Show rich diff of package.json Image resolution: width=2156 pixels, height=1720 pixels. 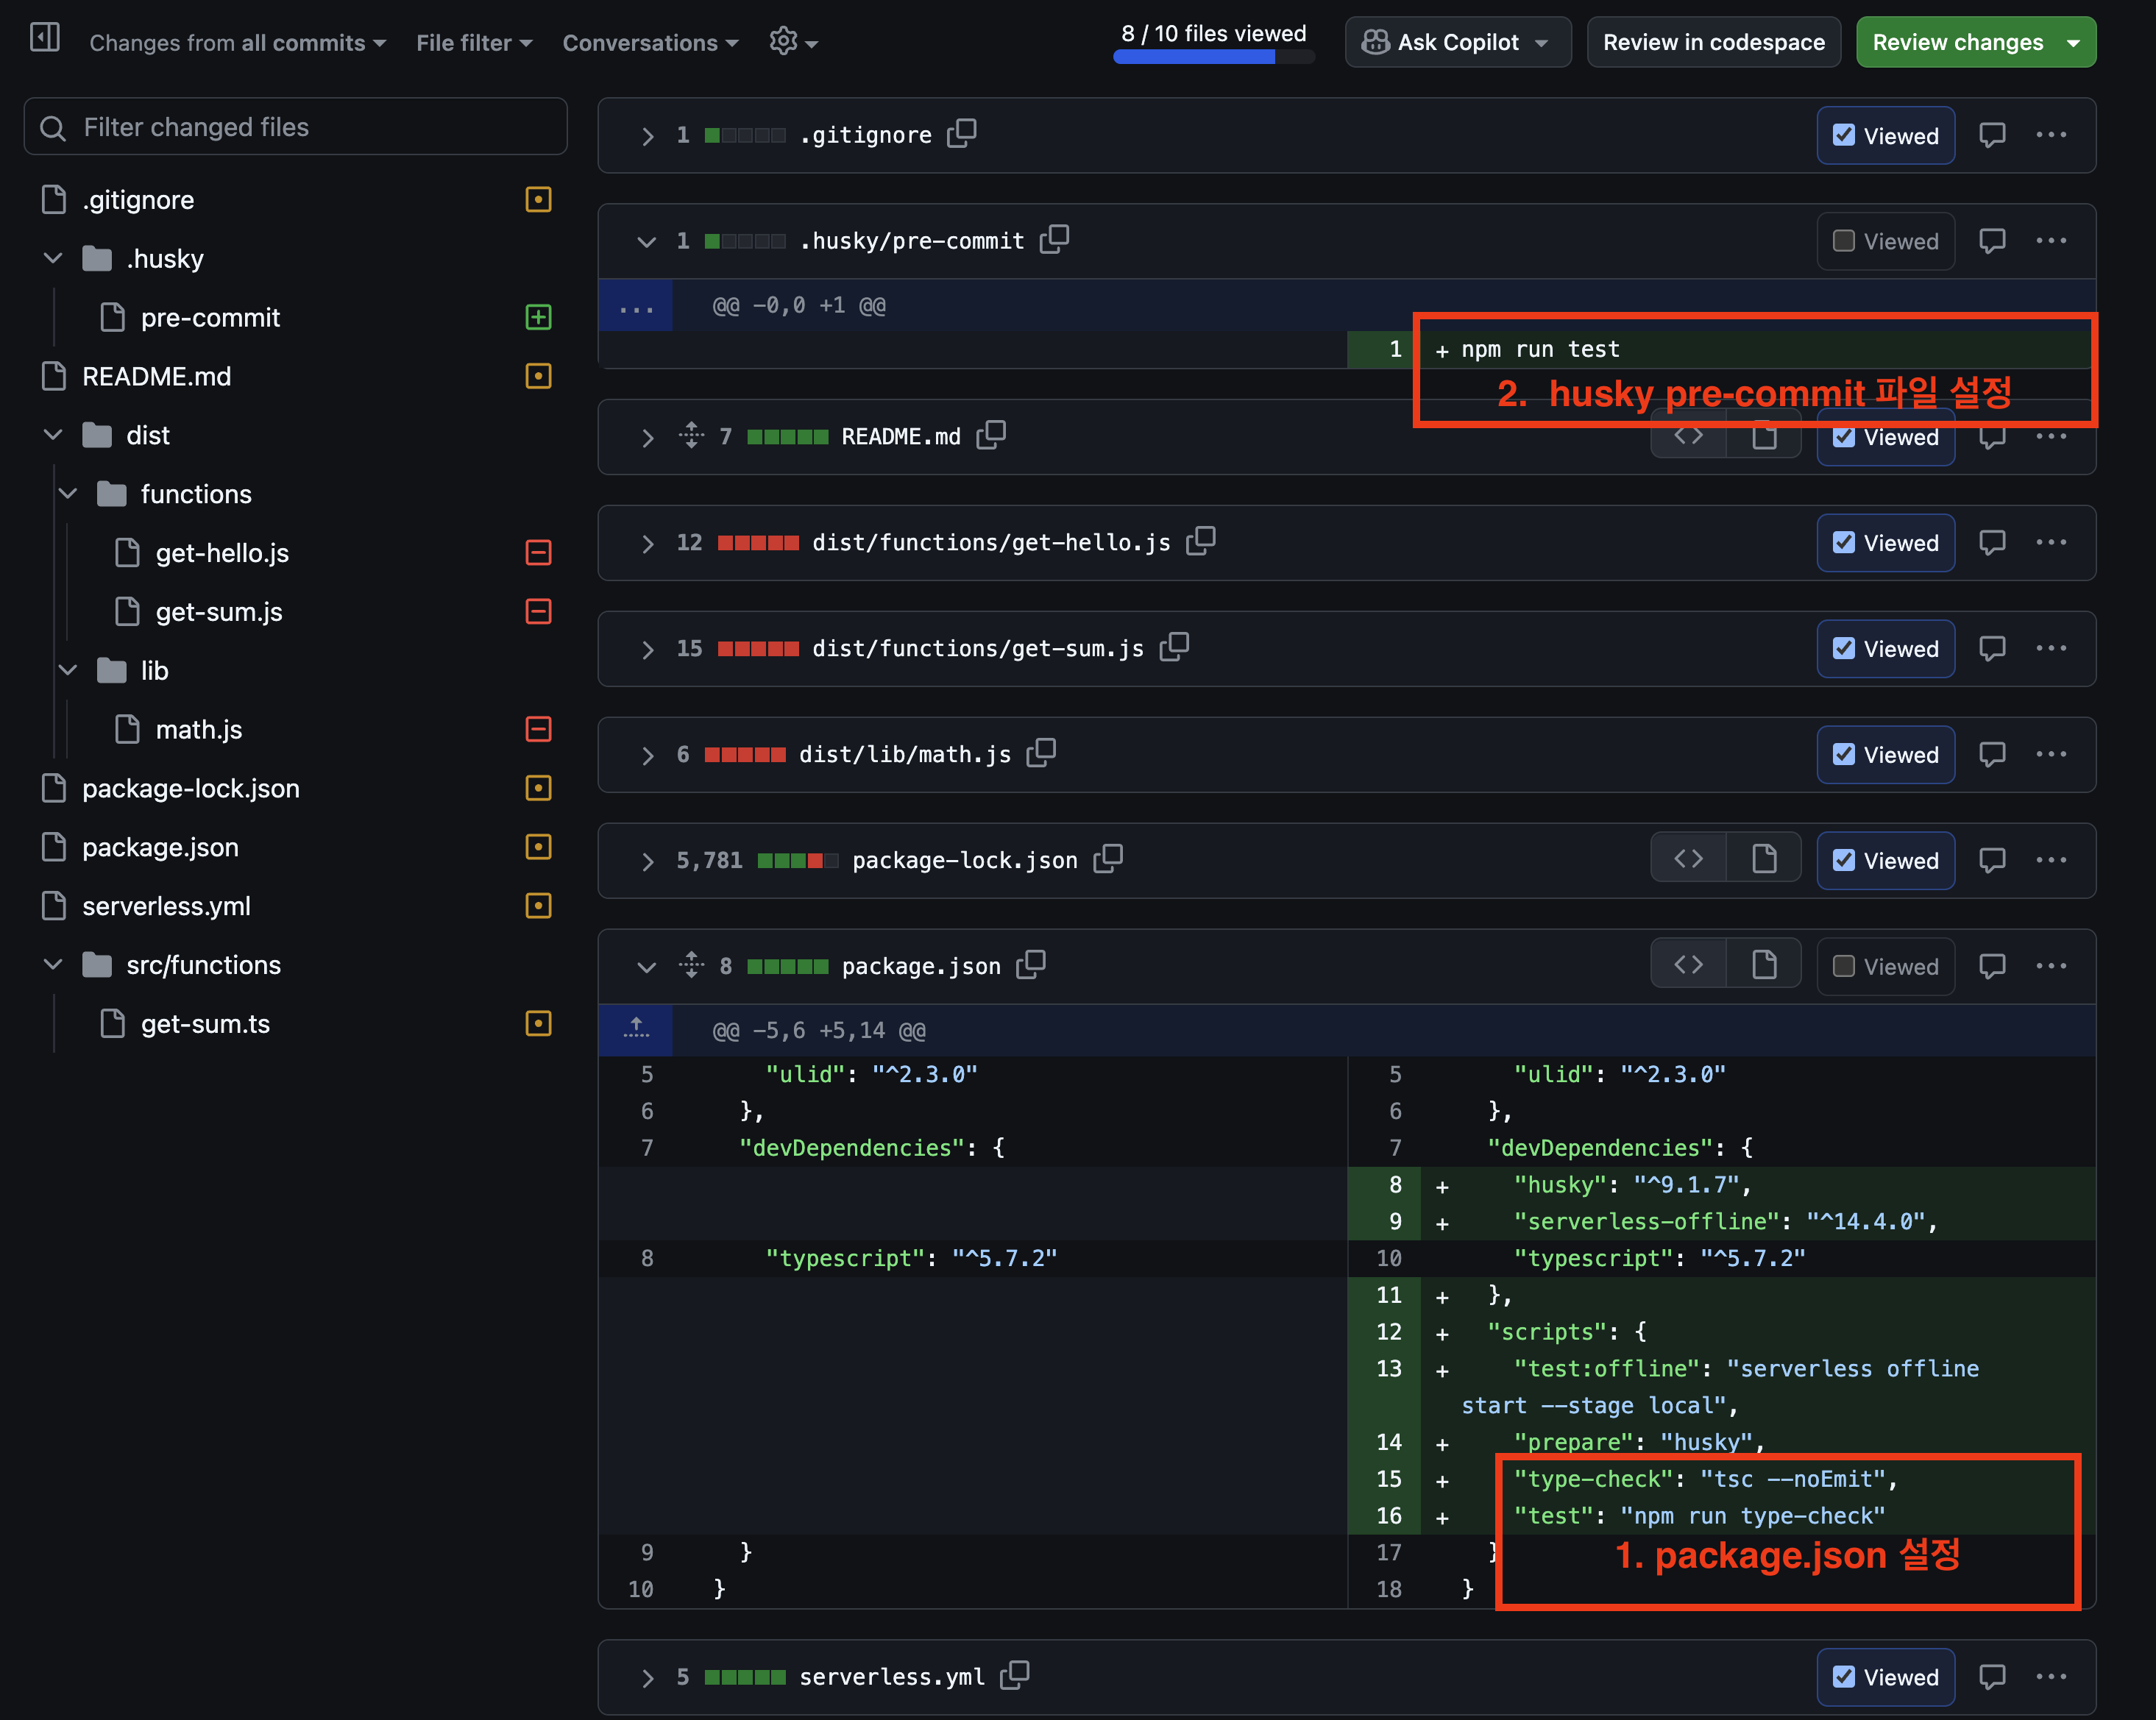[x=1764, y=965]
